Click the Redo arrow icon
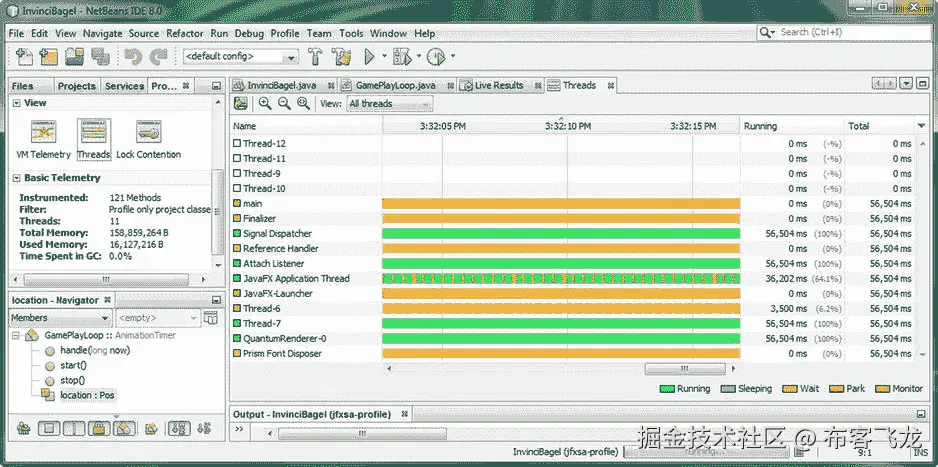 (x=159, y=57)
